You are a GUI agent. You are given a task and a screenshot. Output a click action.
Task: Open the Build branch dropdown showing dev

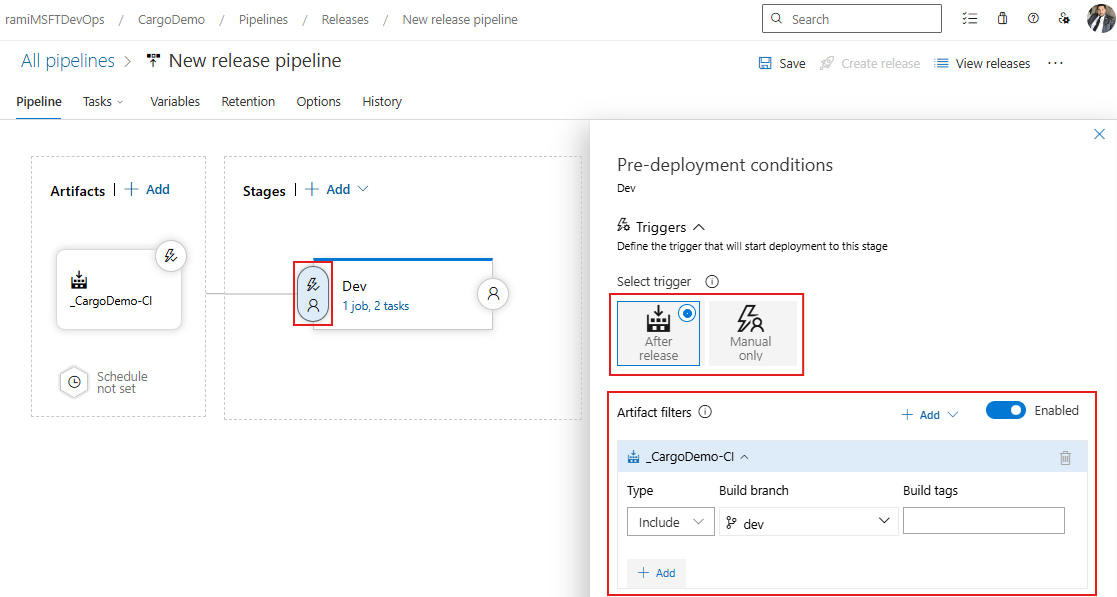coord(808,520)
